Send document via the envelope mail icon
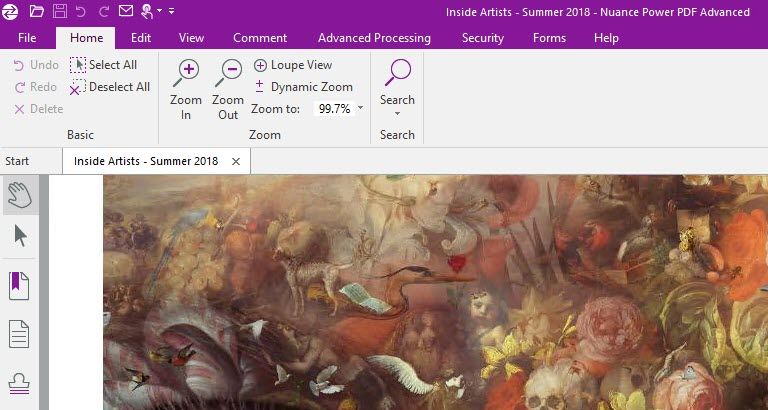This screenshot has width=768, height=410. (126, 10)
